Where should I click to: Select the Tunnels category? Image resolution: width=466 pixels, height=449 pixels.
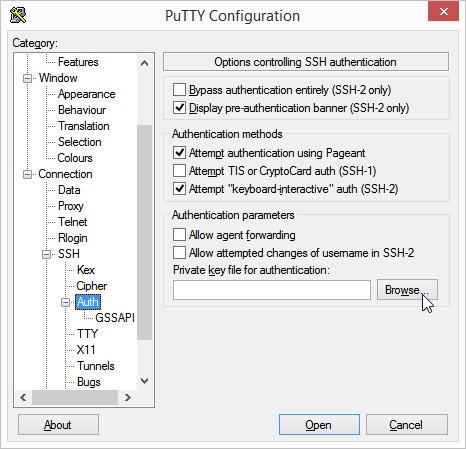tap(96, 366)
